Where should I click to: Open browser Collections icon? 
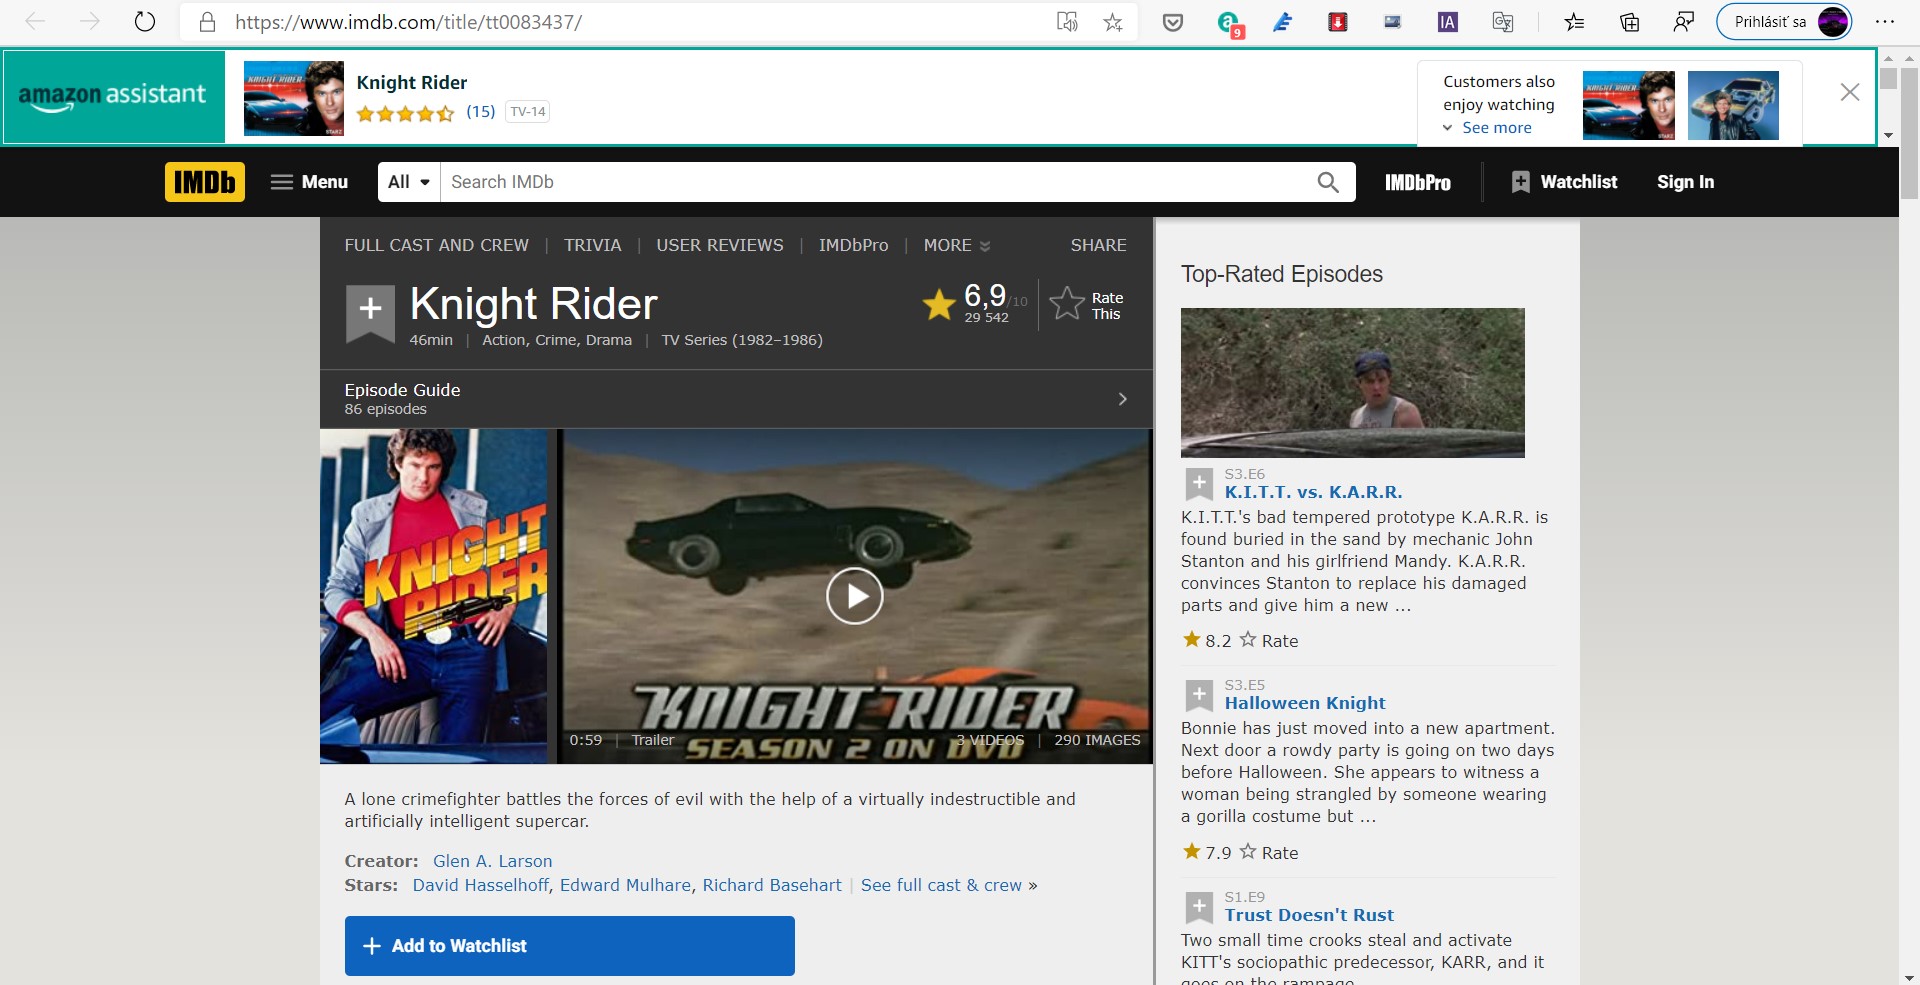tap(1629, 22)
